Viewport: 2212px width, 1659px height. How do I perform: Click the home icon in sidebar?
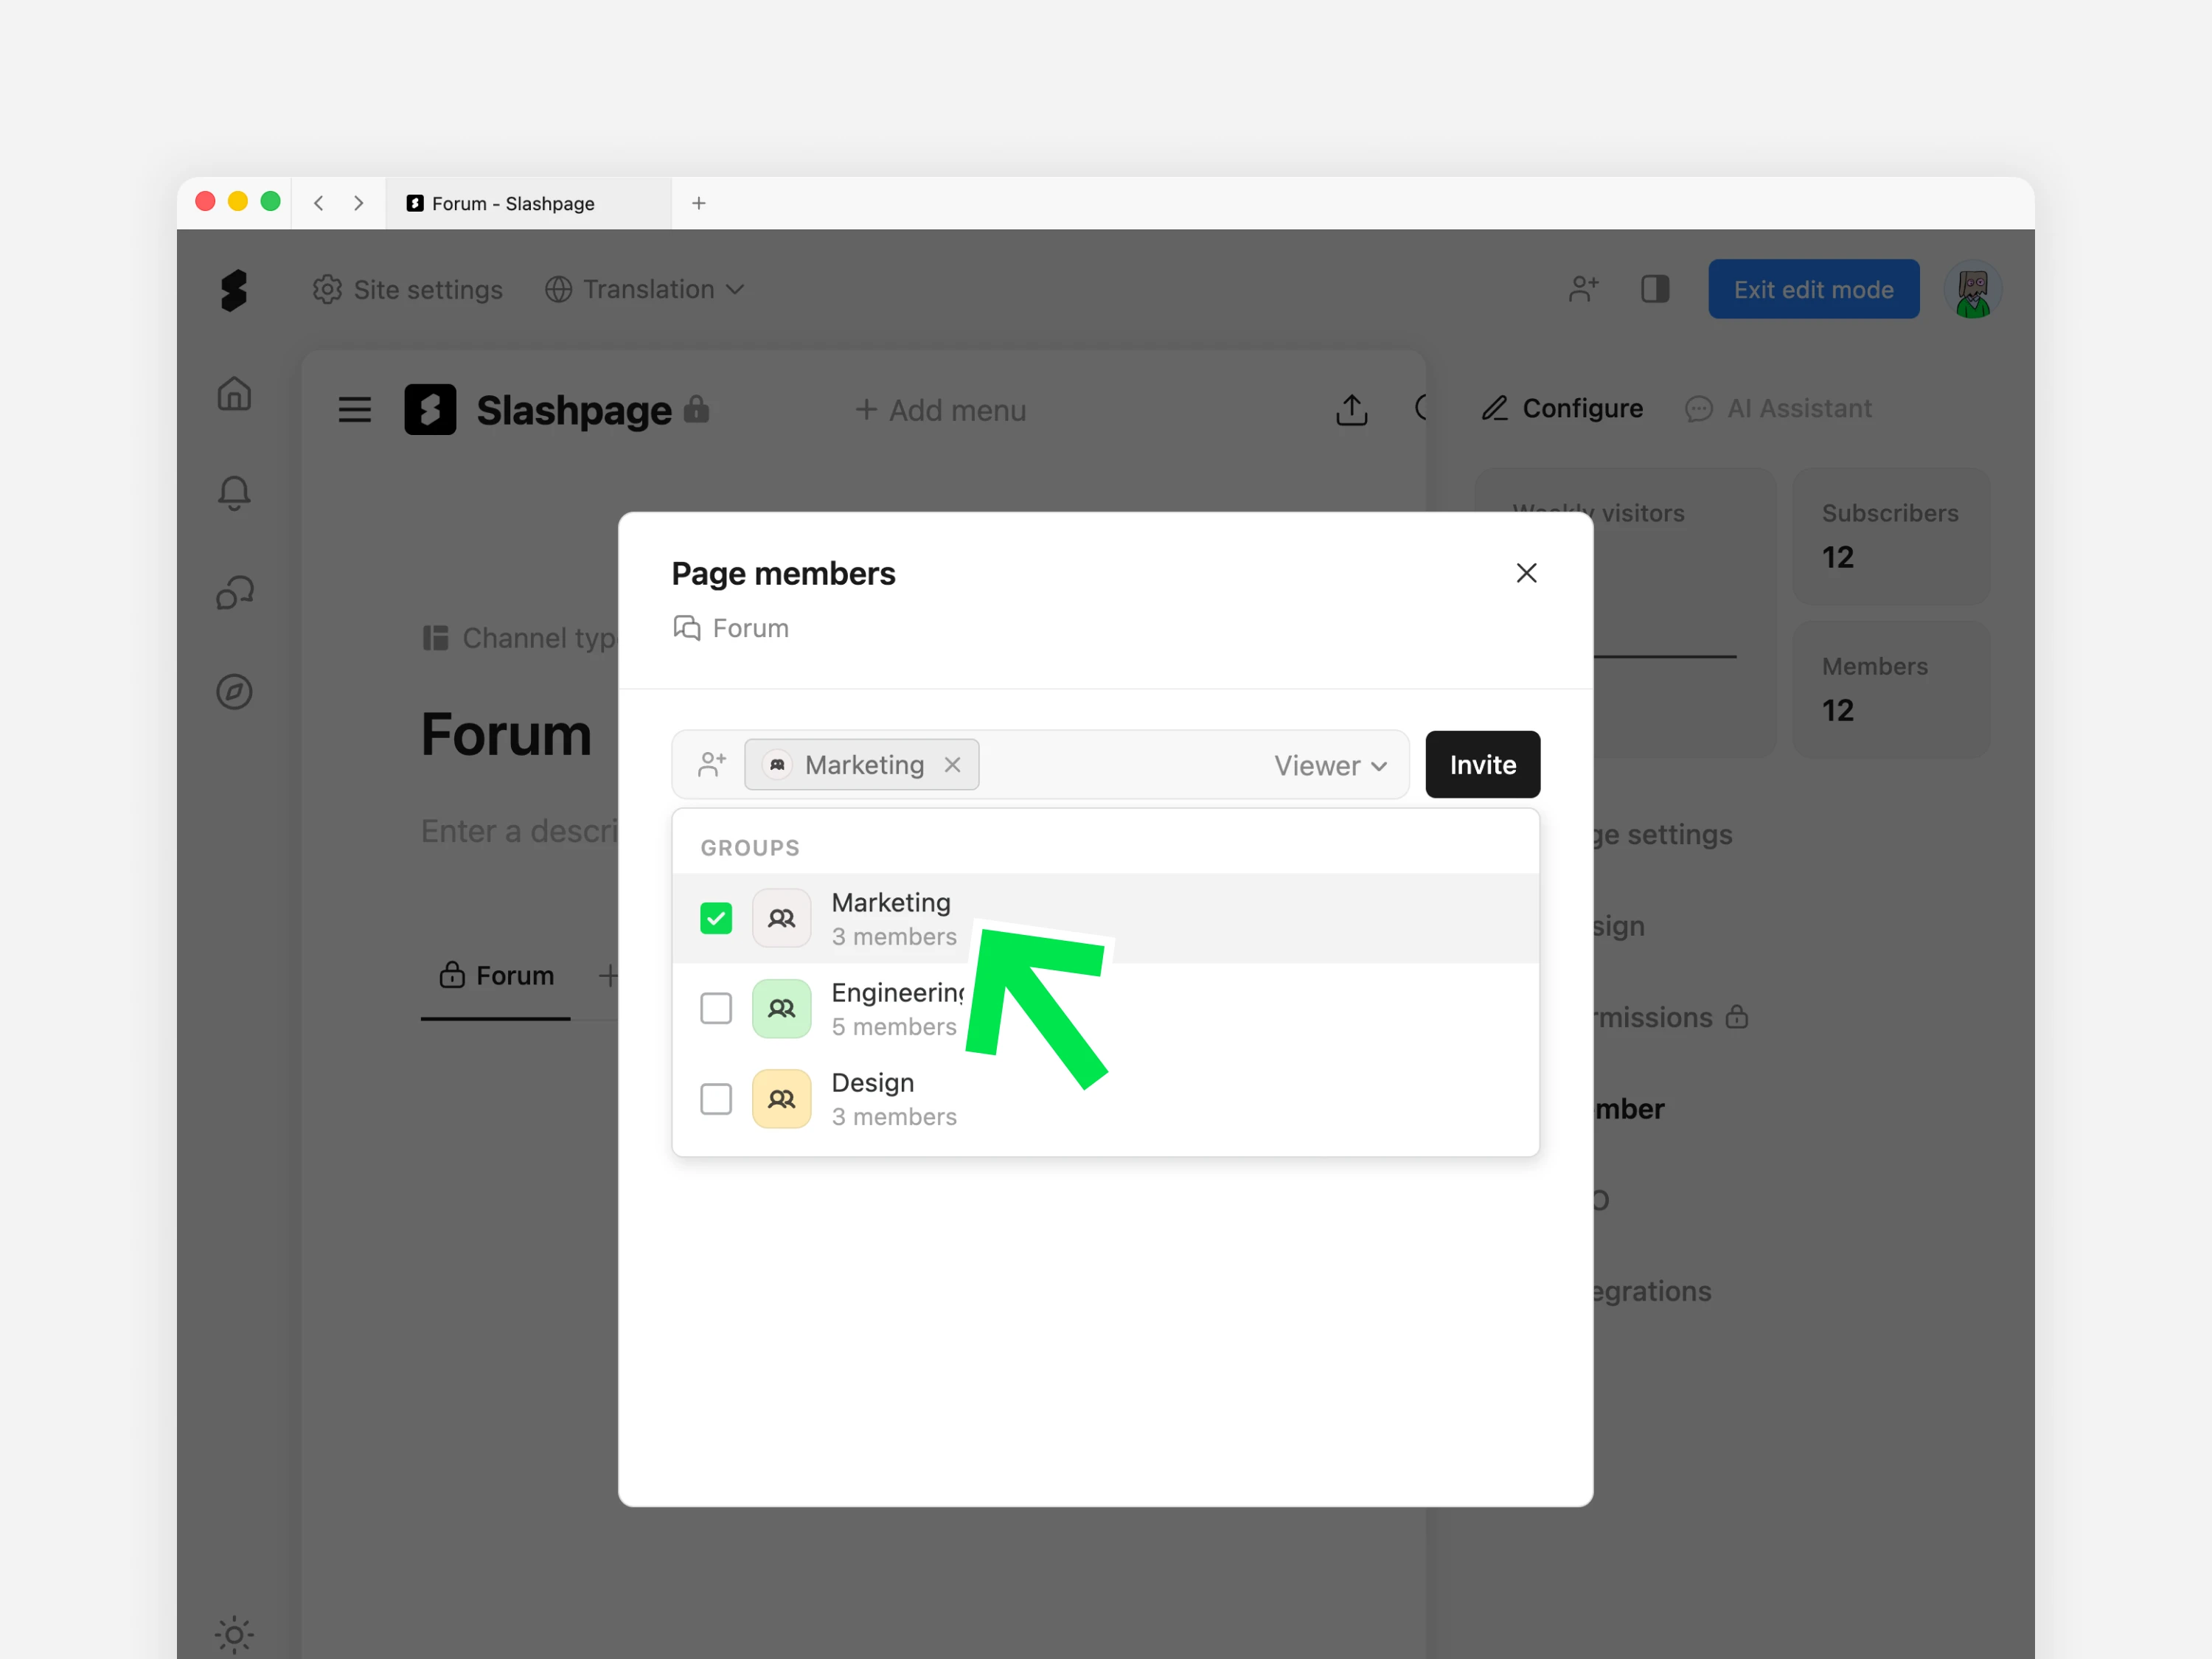(234, 394)
